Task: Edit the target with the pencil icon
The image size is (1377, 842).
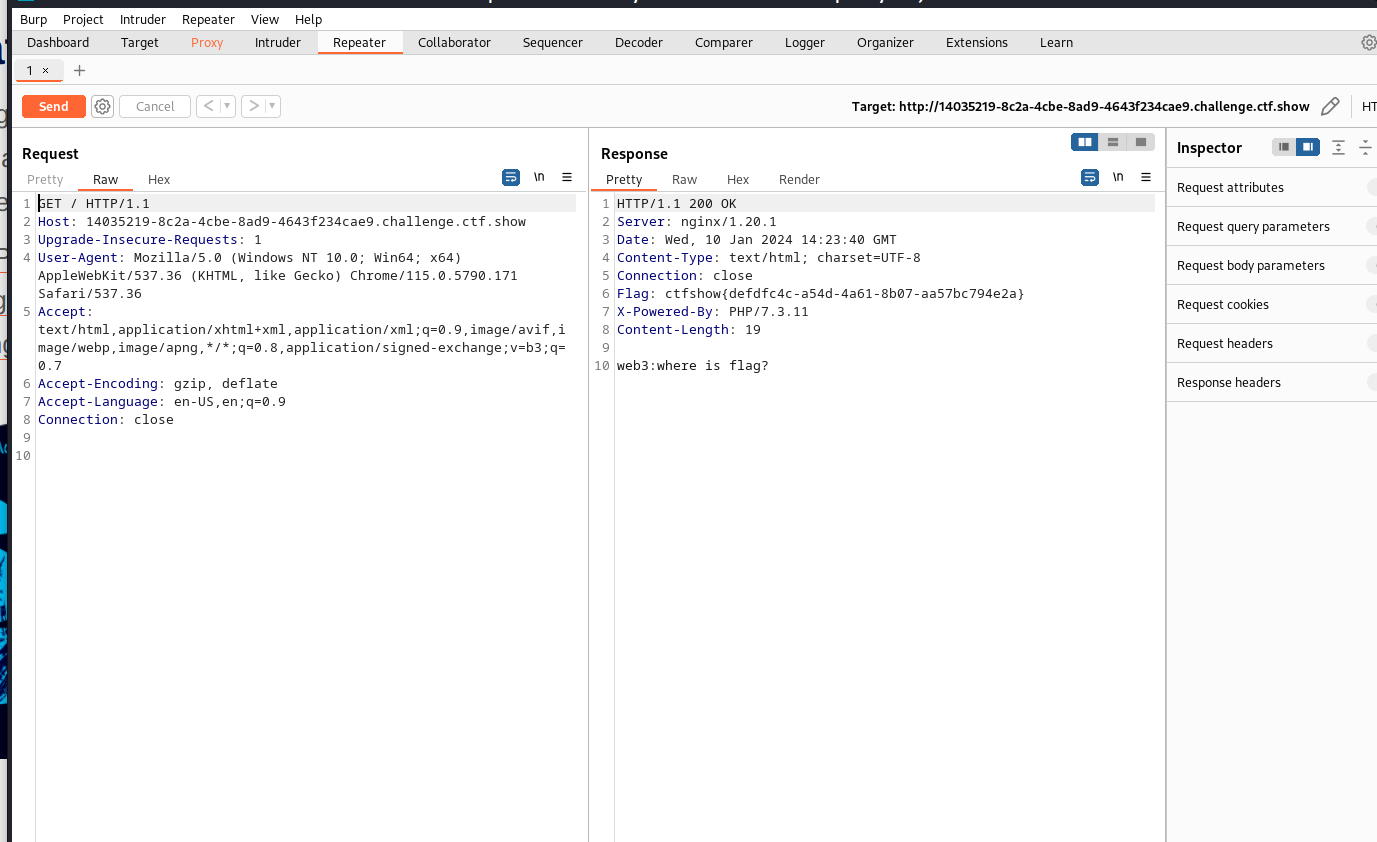Action: pyautogui.click(x=1330, y=106)
